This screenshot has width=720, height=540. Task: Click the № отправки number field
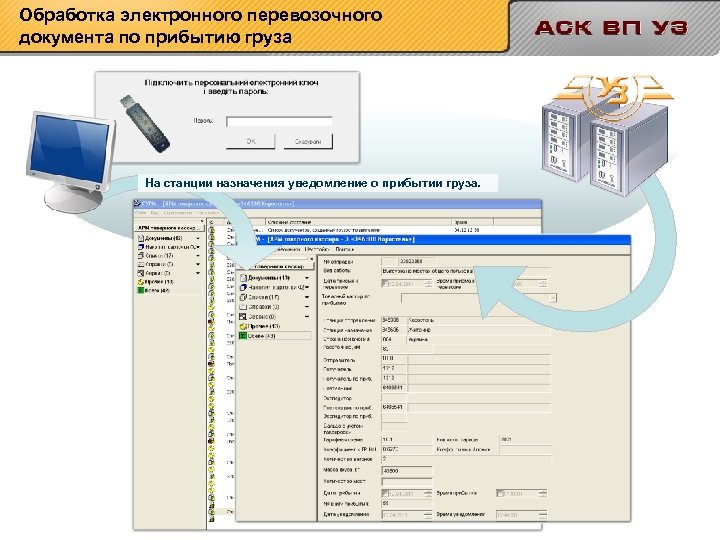pyautogui.click(x=416, y=261)
